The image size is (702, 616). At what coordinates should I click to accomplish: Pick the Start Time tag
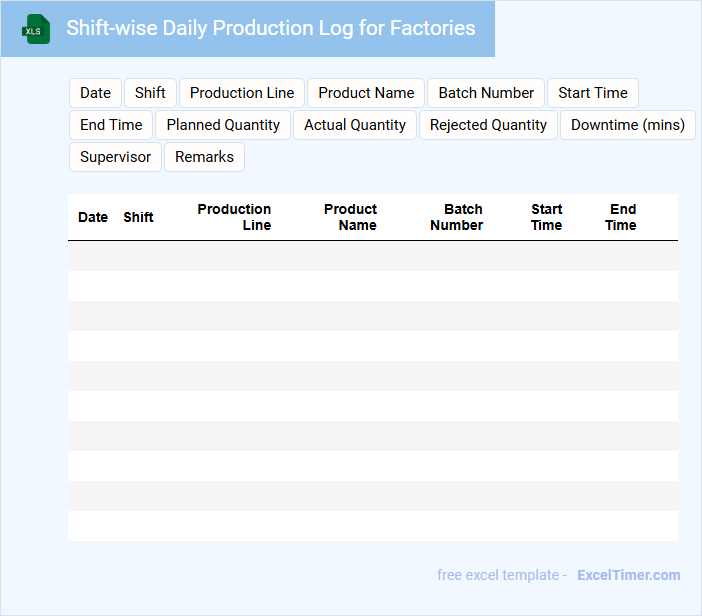pyautogui.click(x=593, y=93)
